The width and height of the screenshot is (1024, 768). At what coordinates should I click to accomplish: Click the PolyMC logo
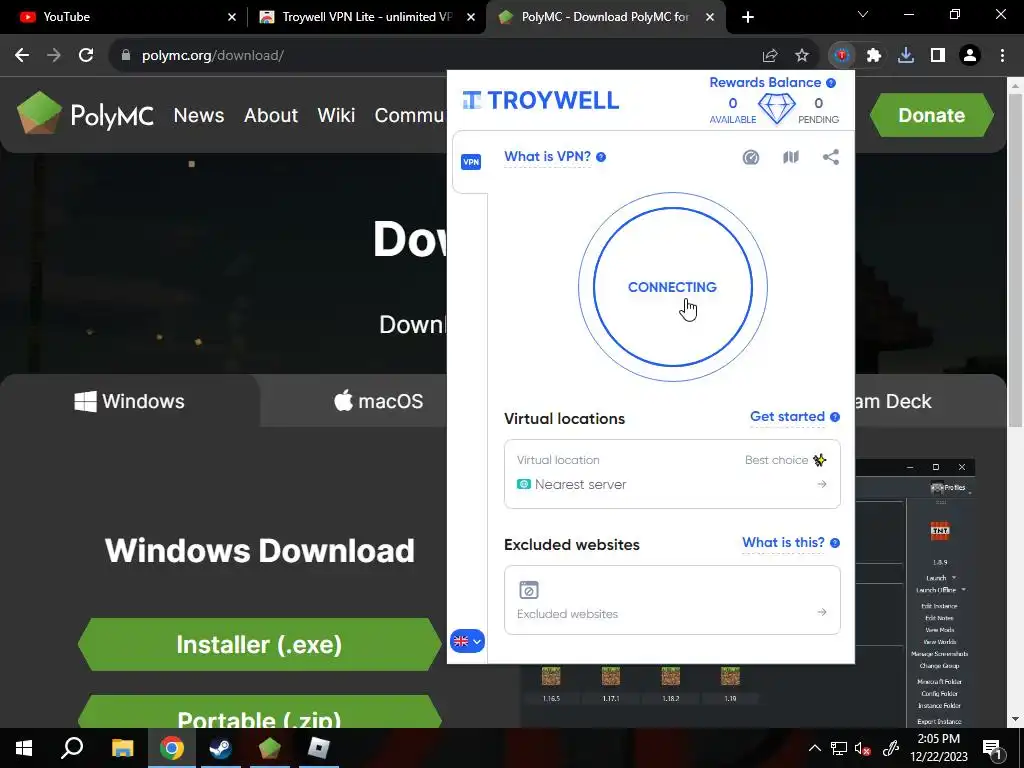click(85, 114)
